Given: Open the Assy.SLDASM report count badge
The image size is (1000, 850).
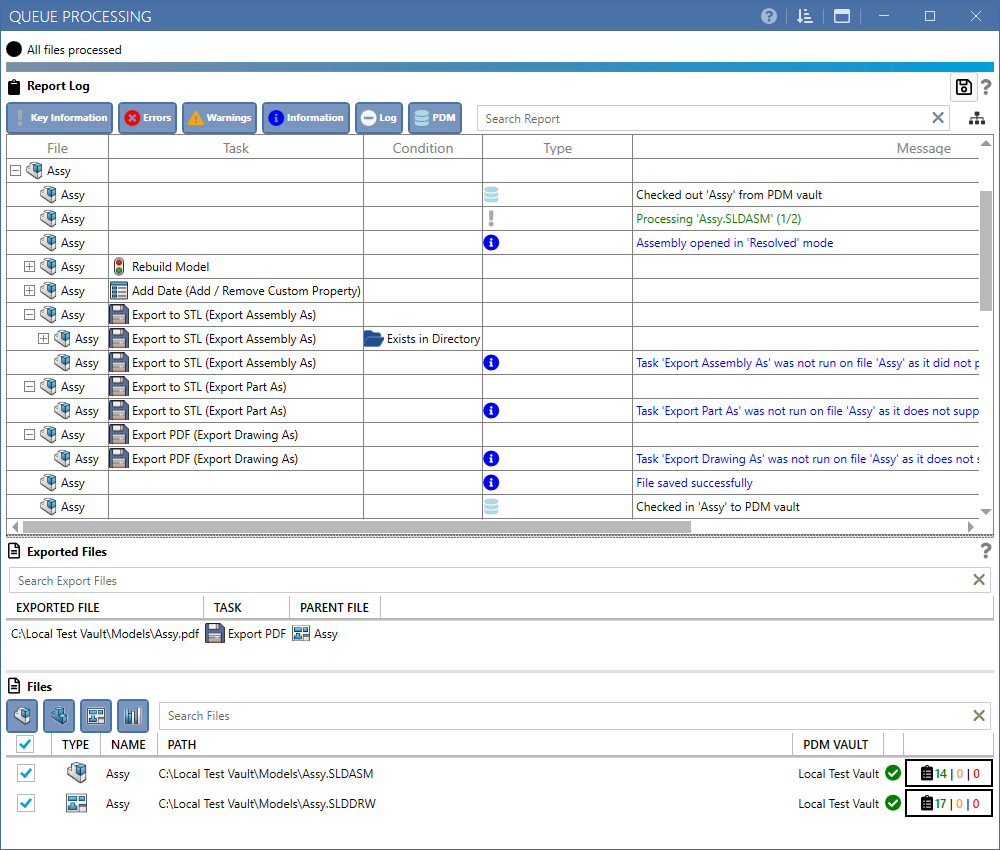Looking at the screenshot, I should click(949, 773).
